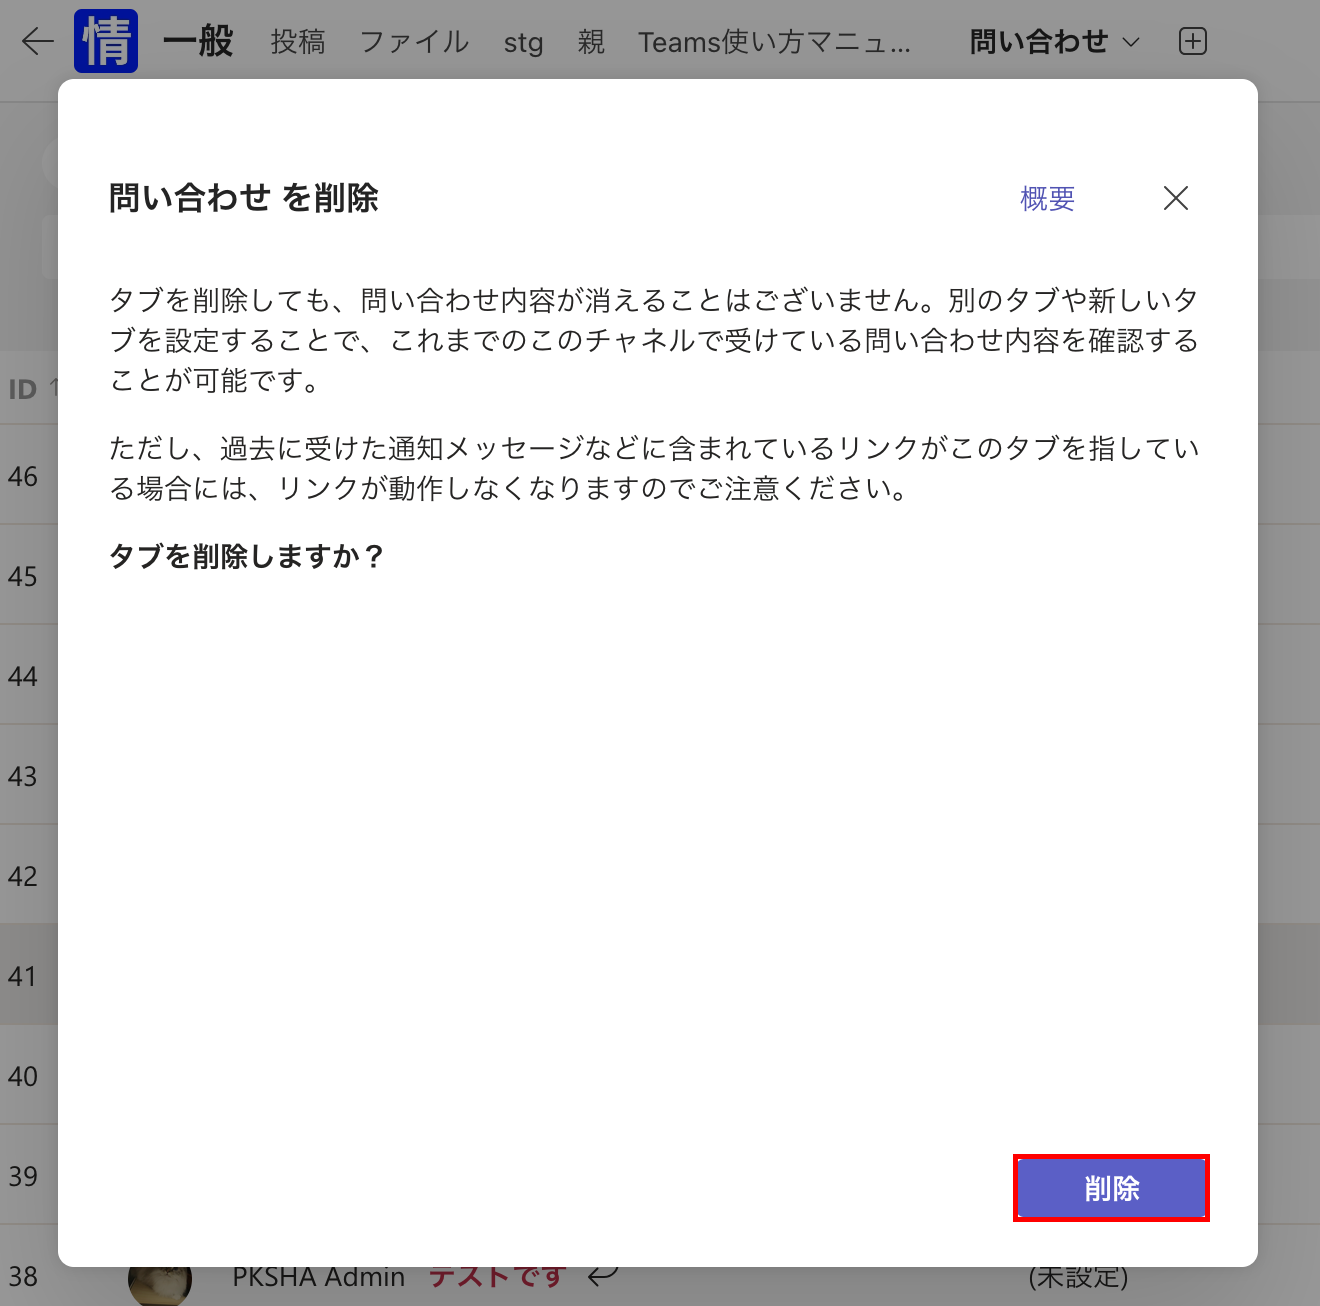
Task: Click the (未設定) cell
Action: pos(1078,1277)
